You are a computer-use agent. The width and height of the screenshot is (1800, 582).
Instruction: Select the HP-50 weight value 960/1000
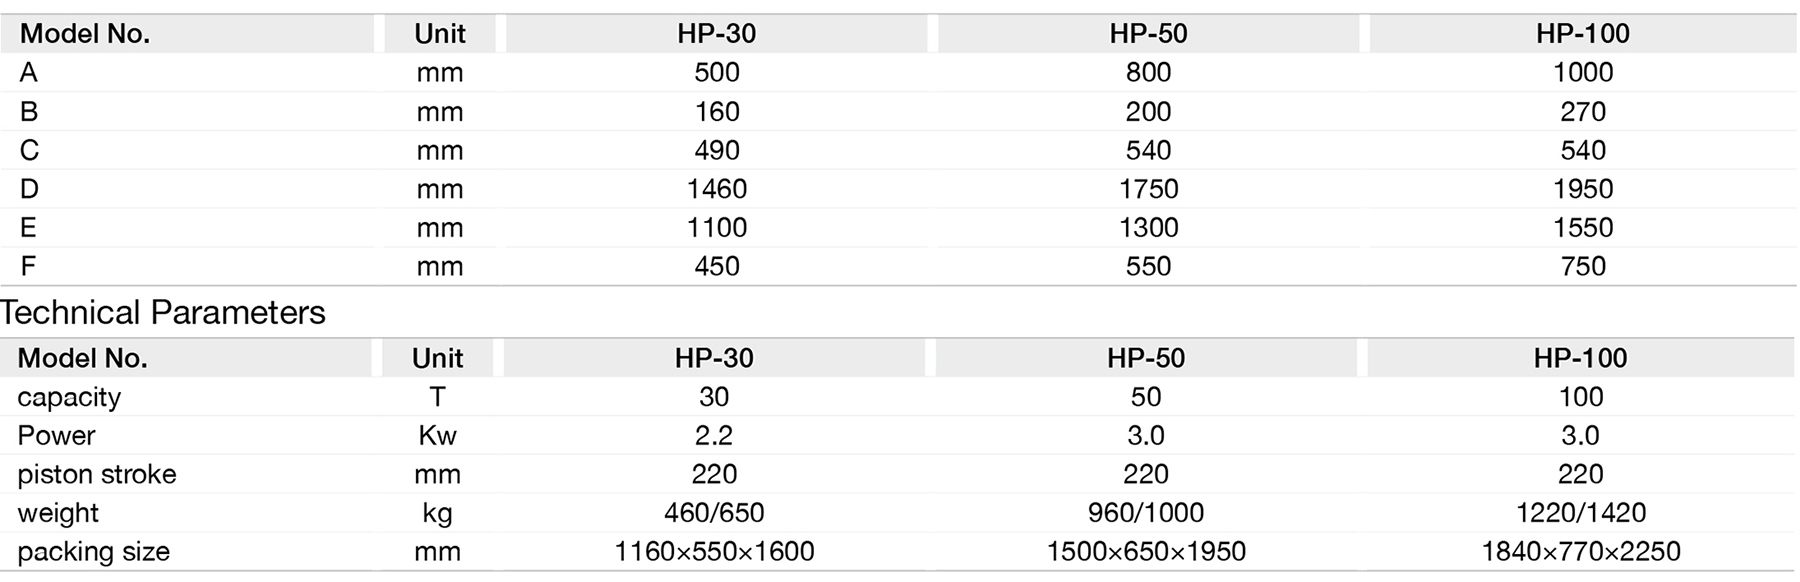pos(1145,513)
